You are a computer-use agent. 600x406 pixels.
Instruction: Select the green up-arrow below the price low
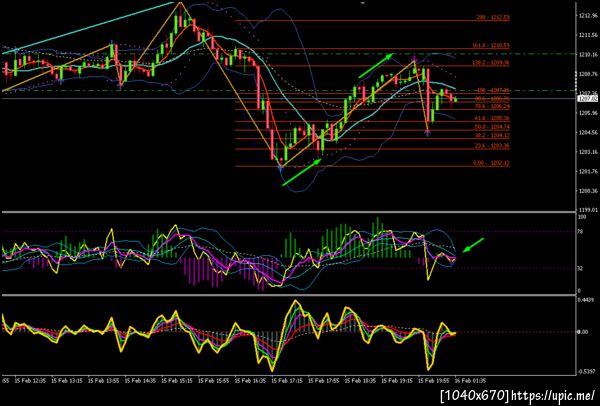click(x=302, y=173)
